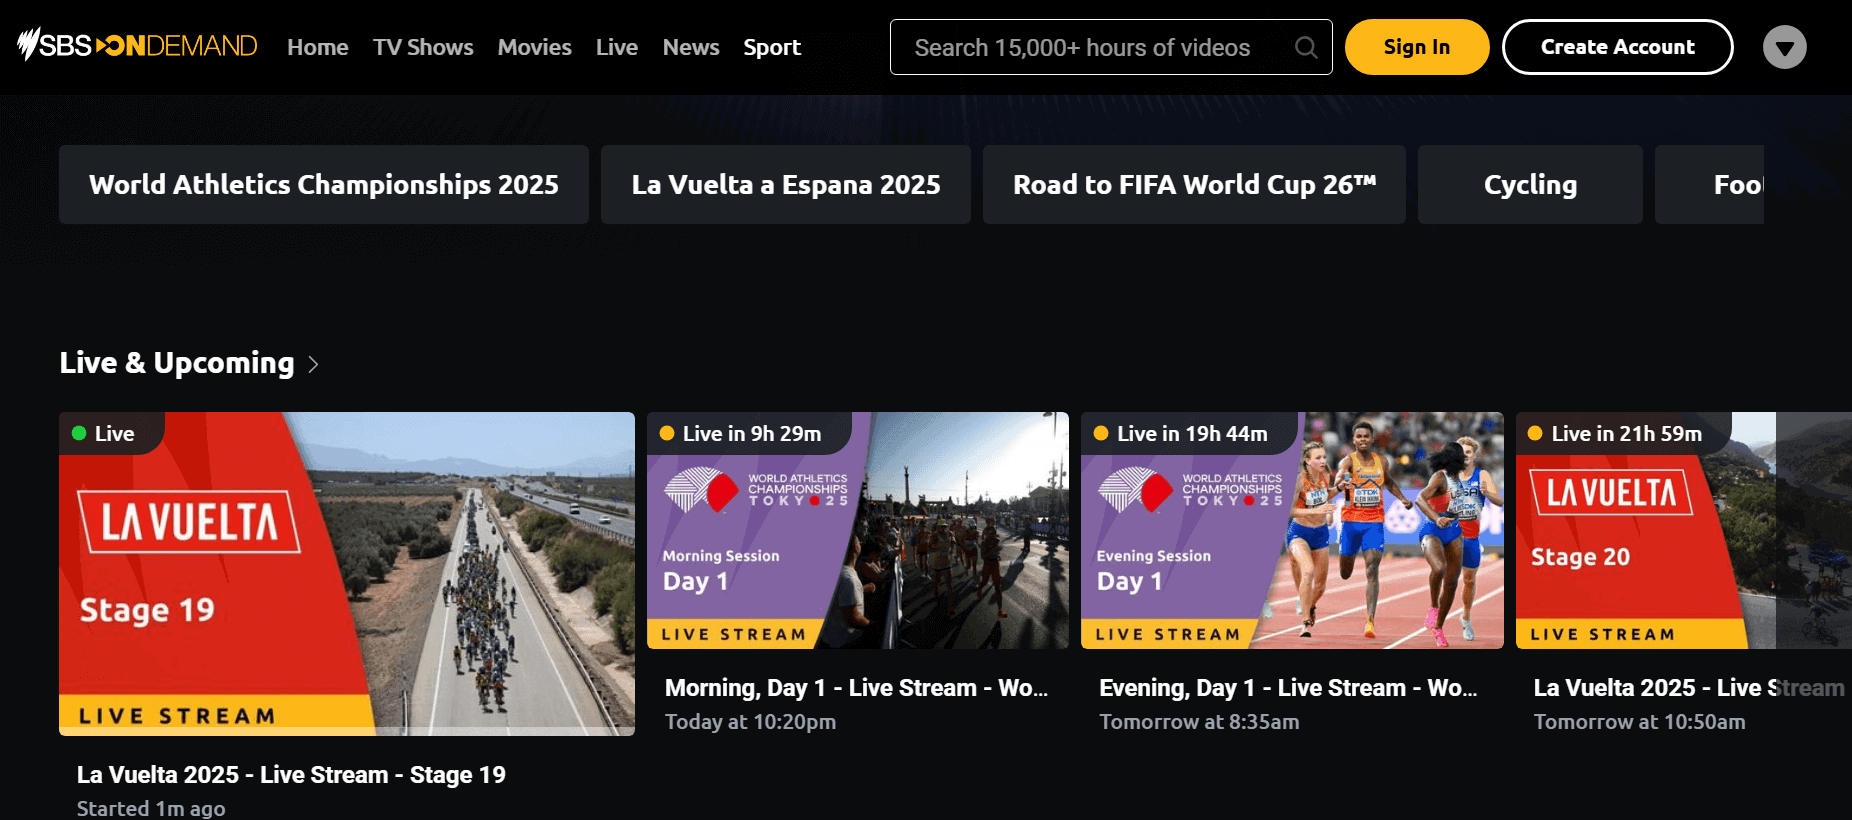Open Road to FIFA World Cup 26 category
The height and width of the screenshot is (820, 1852).
point(1194,185)
